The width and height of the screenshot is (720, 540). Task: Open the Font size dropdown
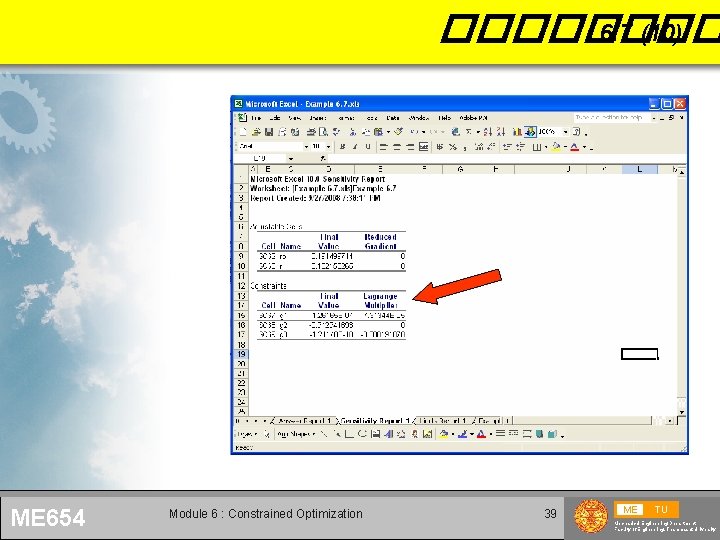(x=328, y=146)
